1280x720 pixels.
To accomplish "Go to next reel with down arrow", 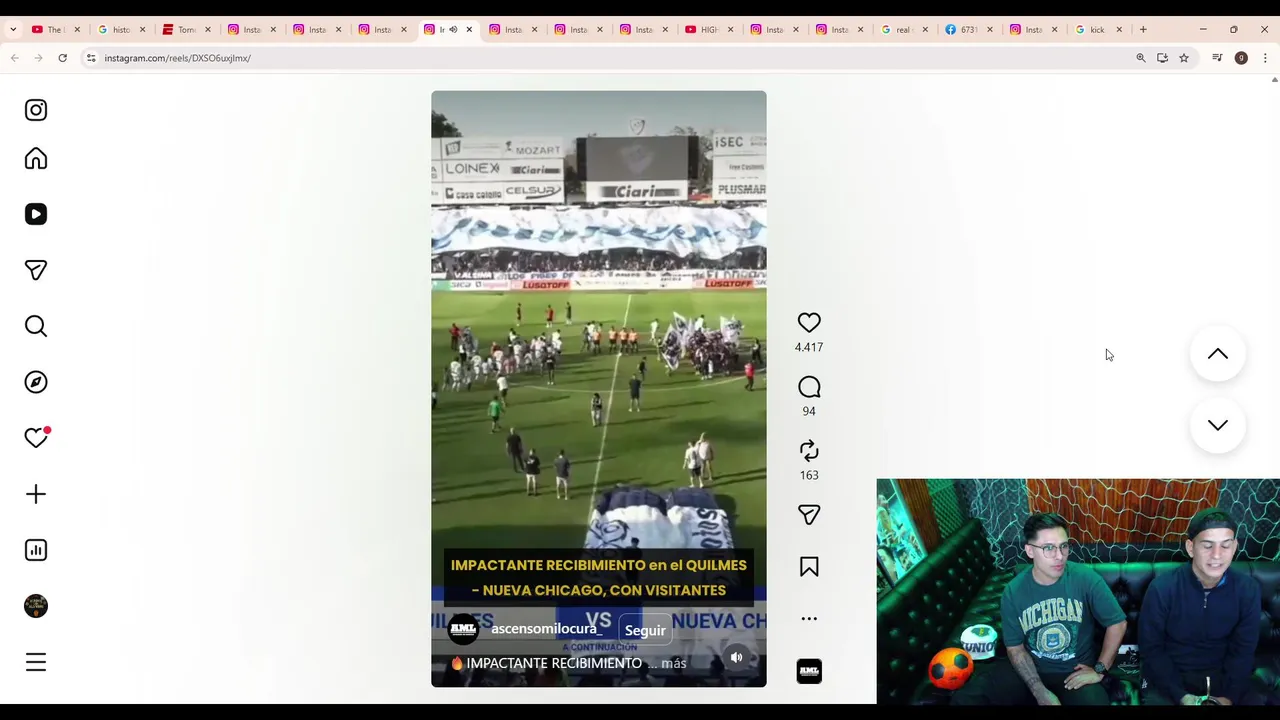I will [1217, 425].
